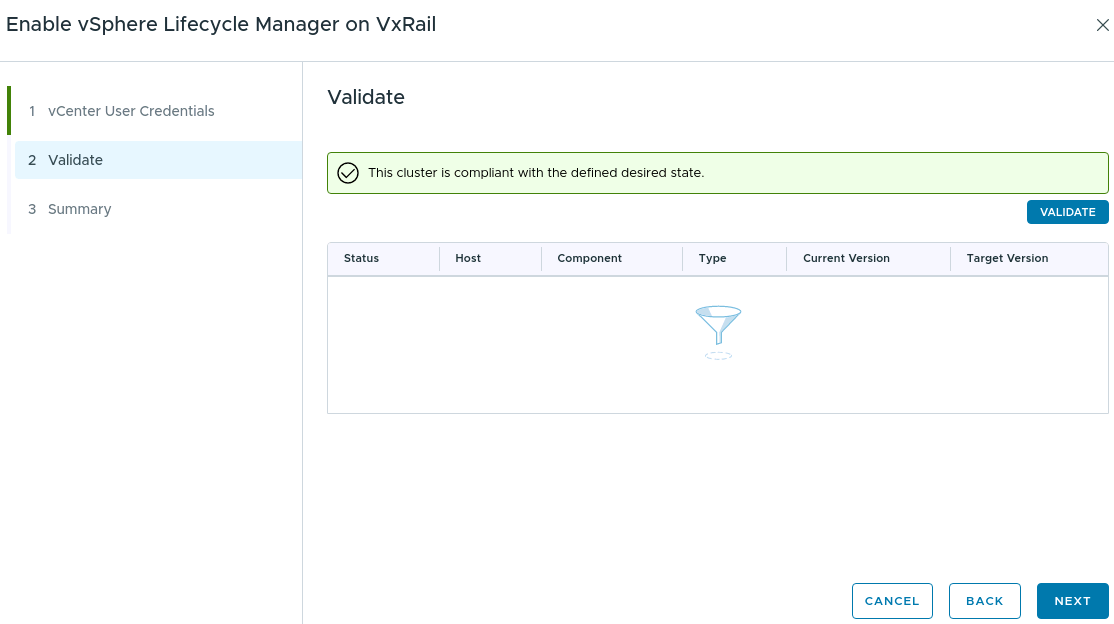
Task: Click the Type column header
Action: (x=712, y=258)
